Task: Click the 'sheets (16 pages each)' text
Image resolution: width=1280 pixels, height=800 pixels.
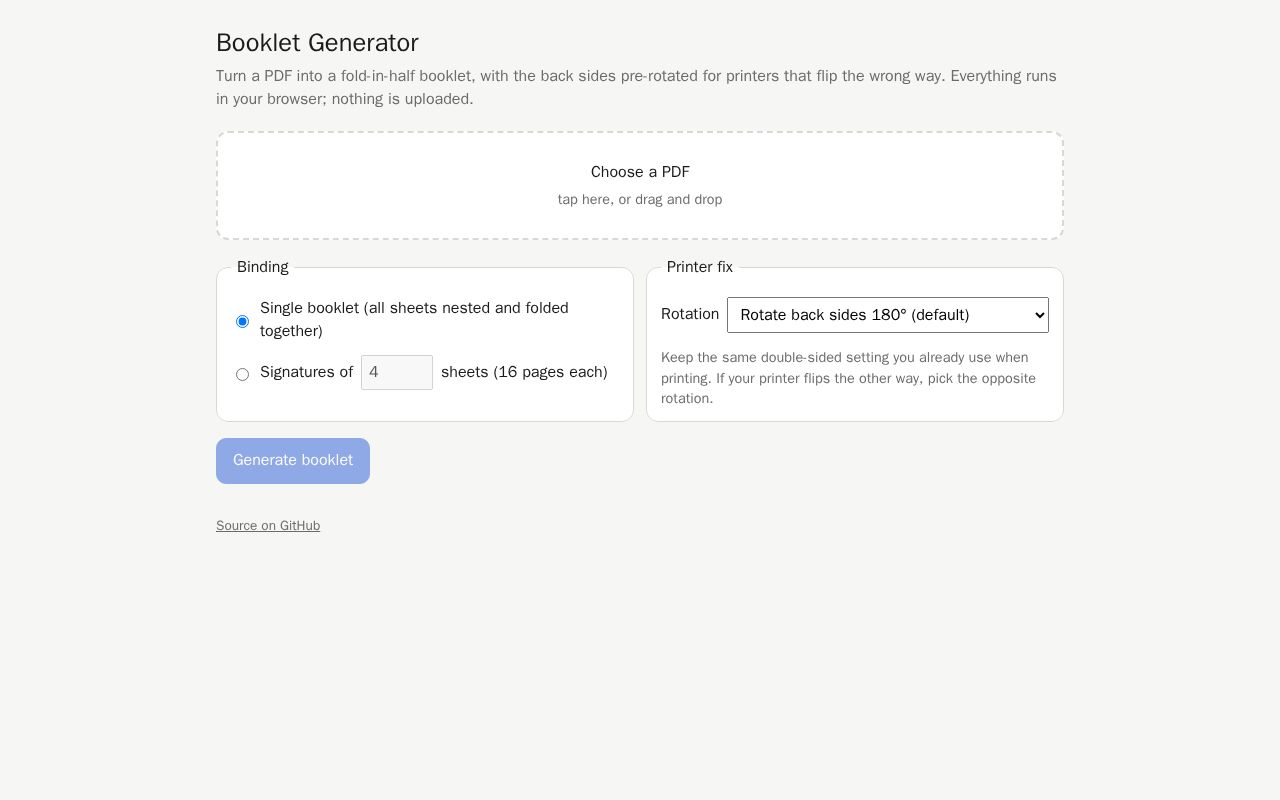Action: 524,372
